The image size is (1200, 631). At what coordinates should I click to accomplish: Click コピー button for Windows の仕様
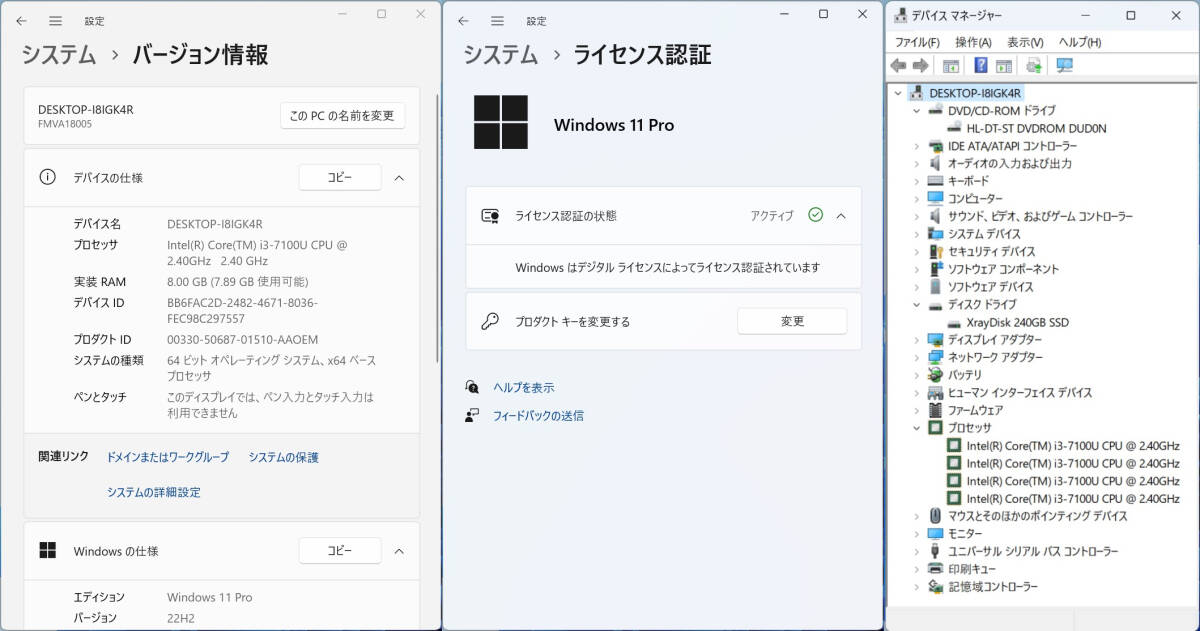coord(340,550)
